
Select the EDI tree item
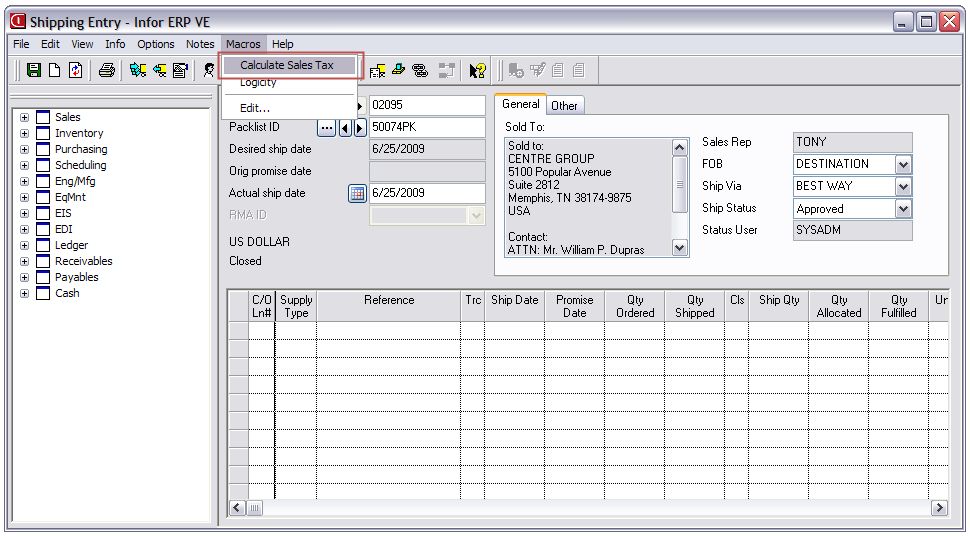point(64,229)
